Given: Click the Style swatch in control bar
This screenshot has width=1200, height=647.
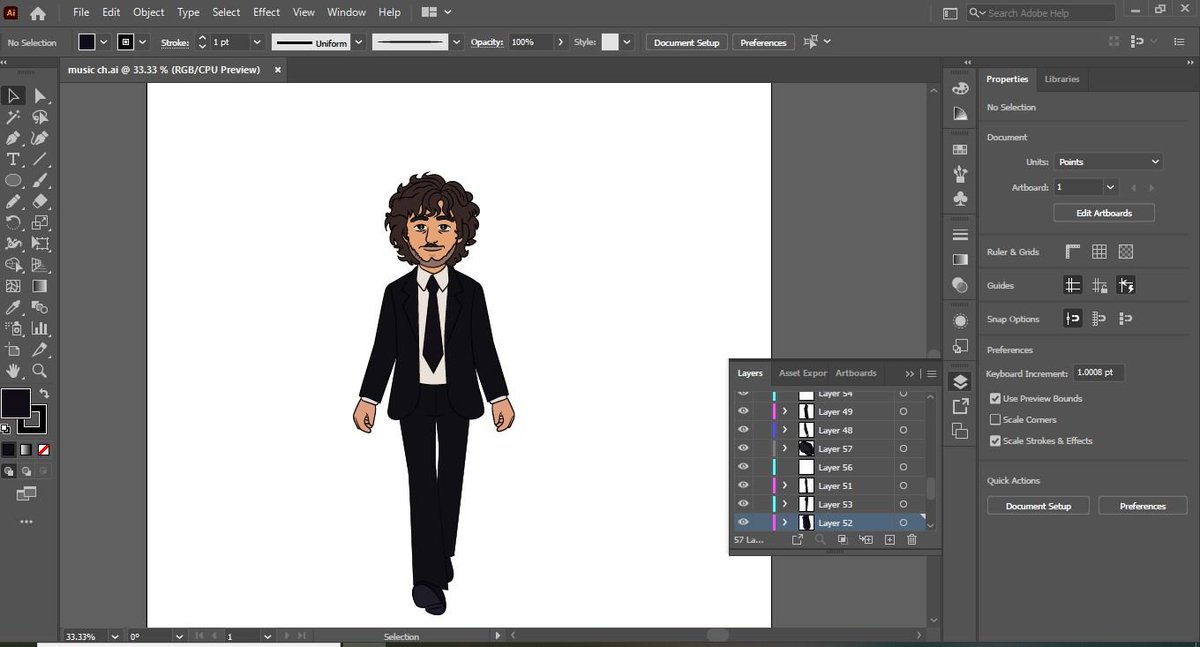Looking at the screenshot, I should 609,42.
